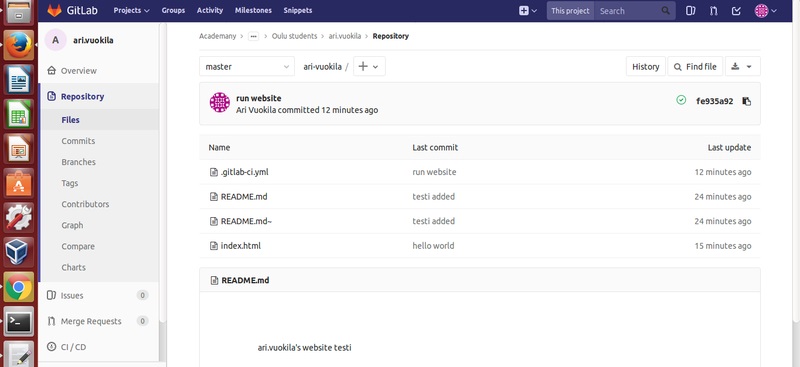
Task: Open the run website commit title
Action: click(259, 98)
